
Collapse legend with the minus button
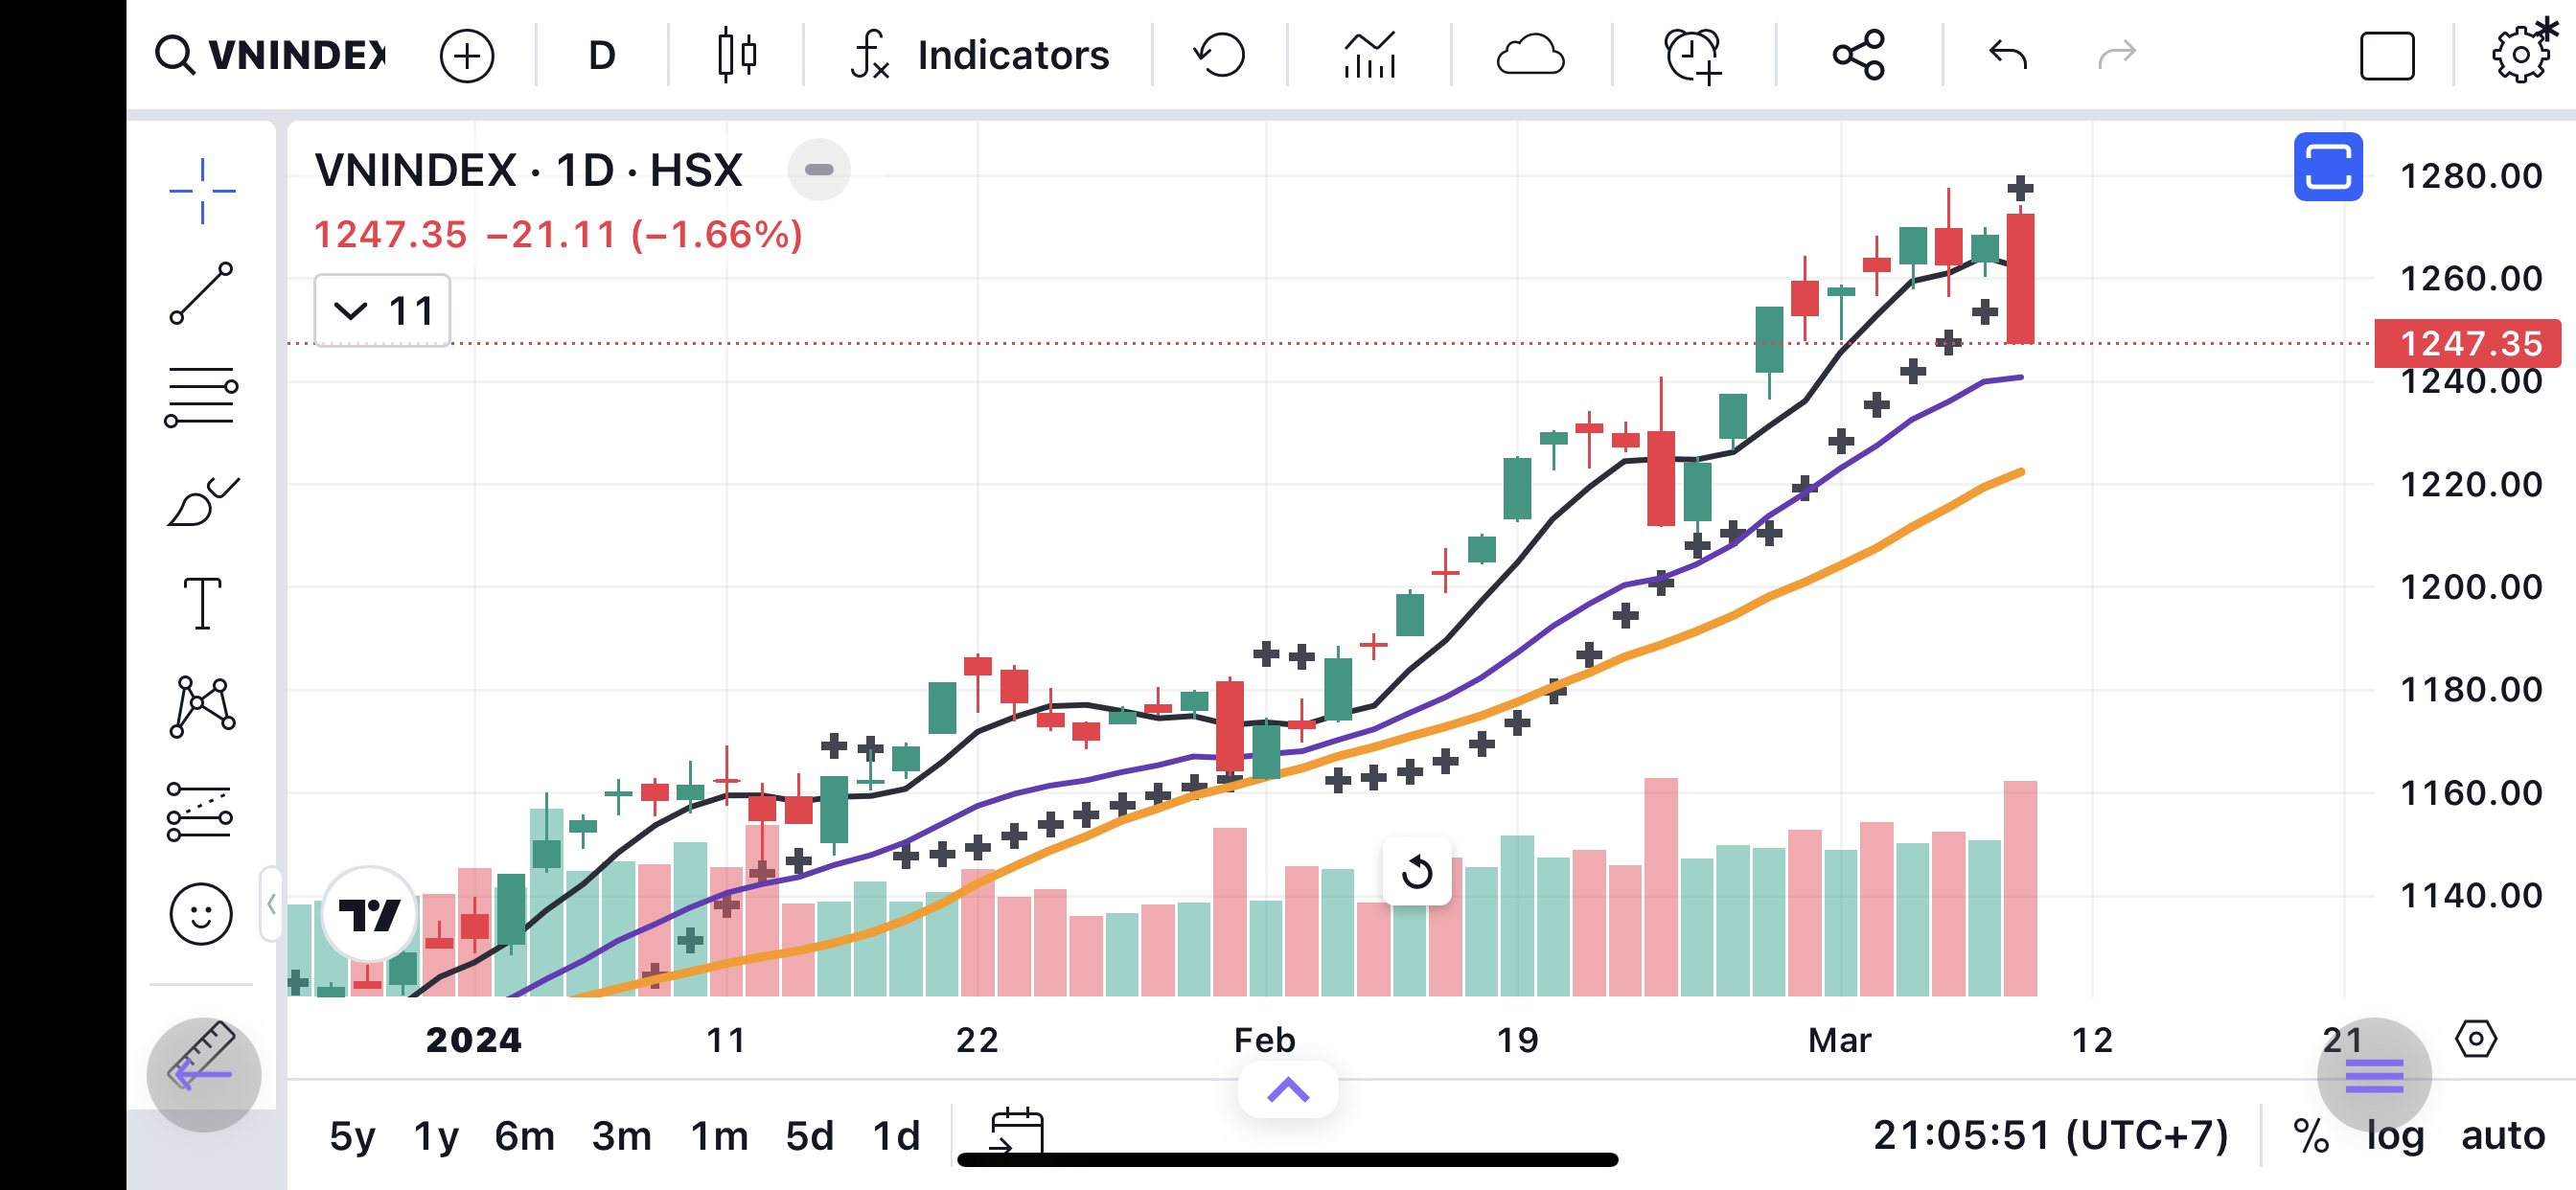coord(819,170)
